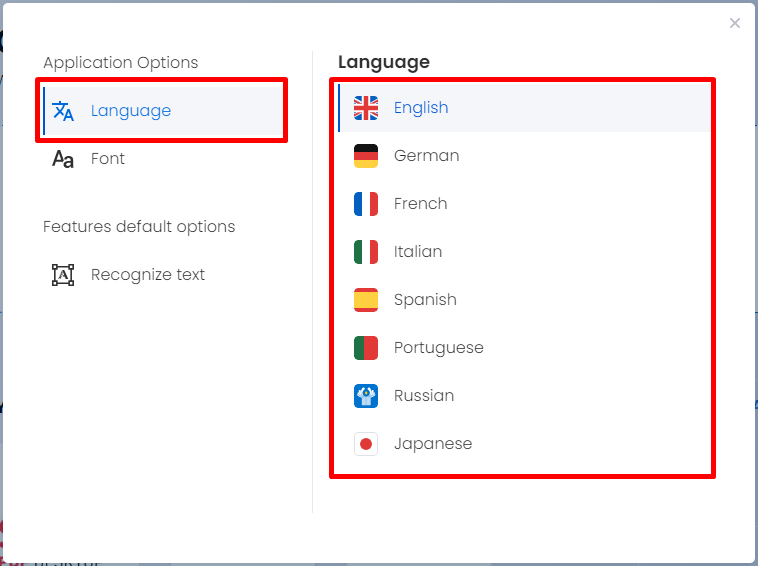Set the language to Portuguese
Viewport: 758px width, 566px height.
(x=525, y=348)
